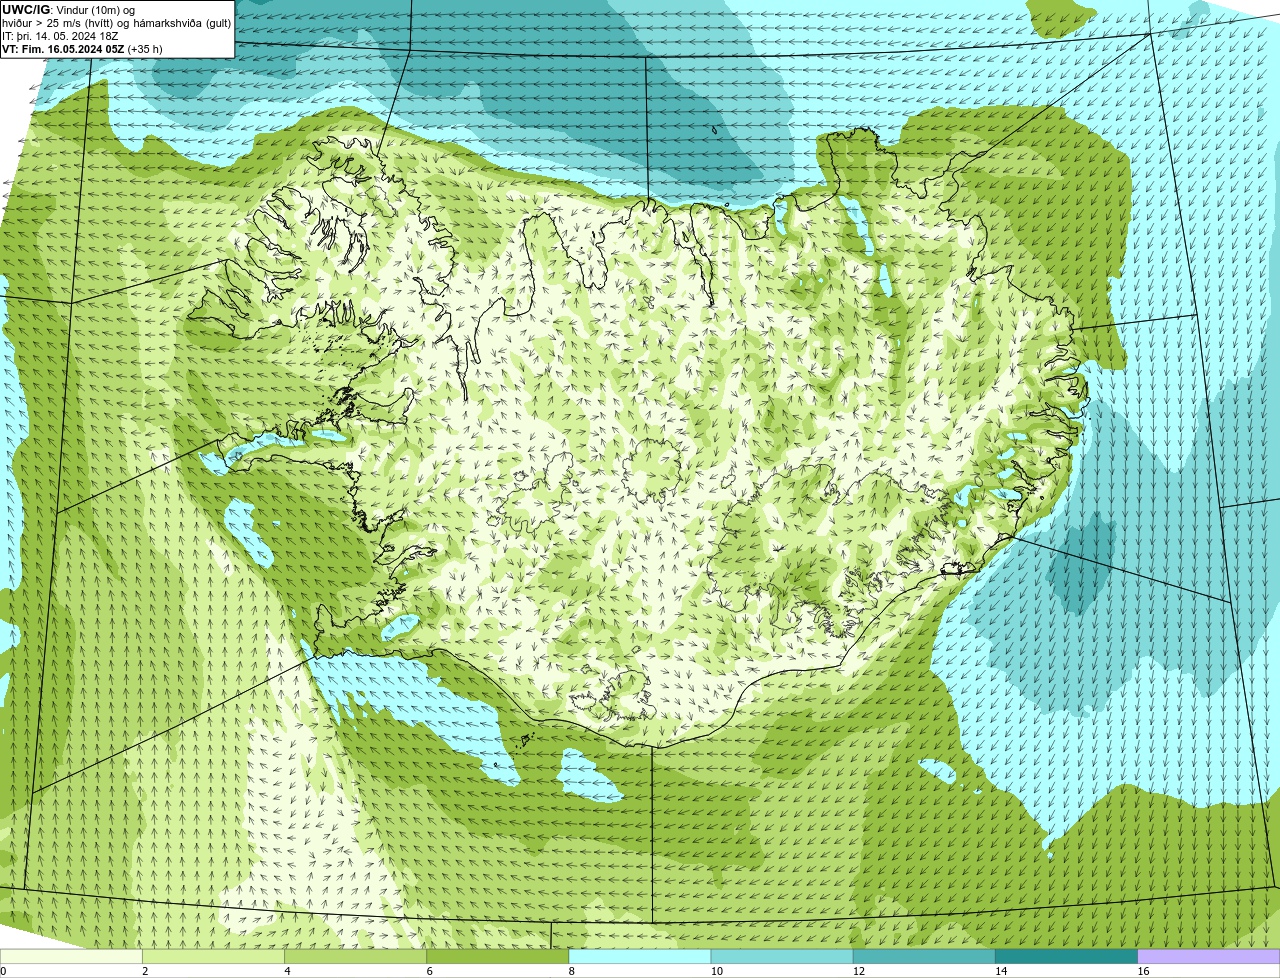Image resolution: width=1280 pixels, height=978 pixels.
Task: Click the light cyan 8–10 legend swatch
Action: click(639, 957)
